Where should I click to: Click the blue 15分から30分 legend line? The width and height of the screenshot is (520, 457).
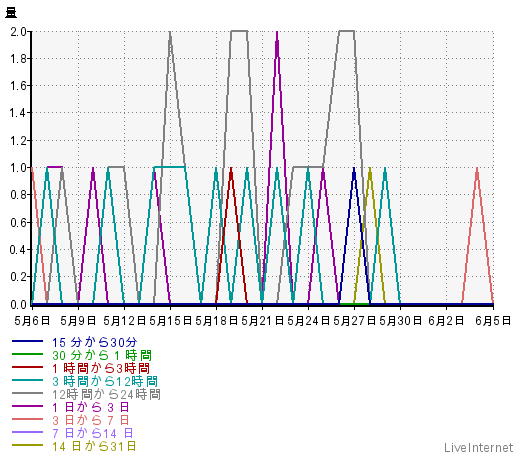[27, 341]
